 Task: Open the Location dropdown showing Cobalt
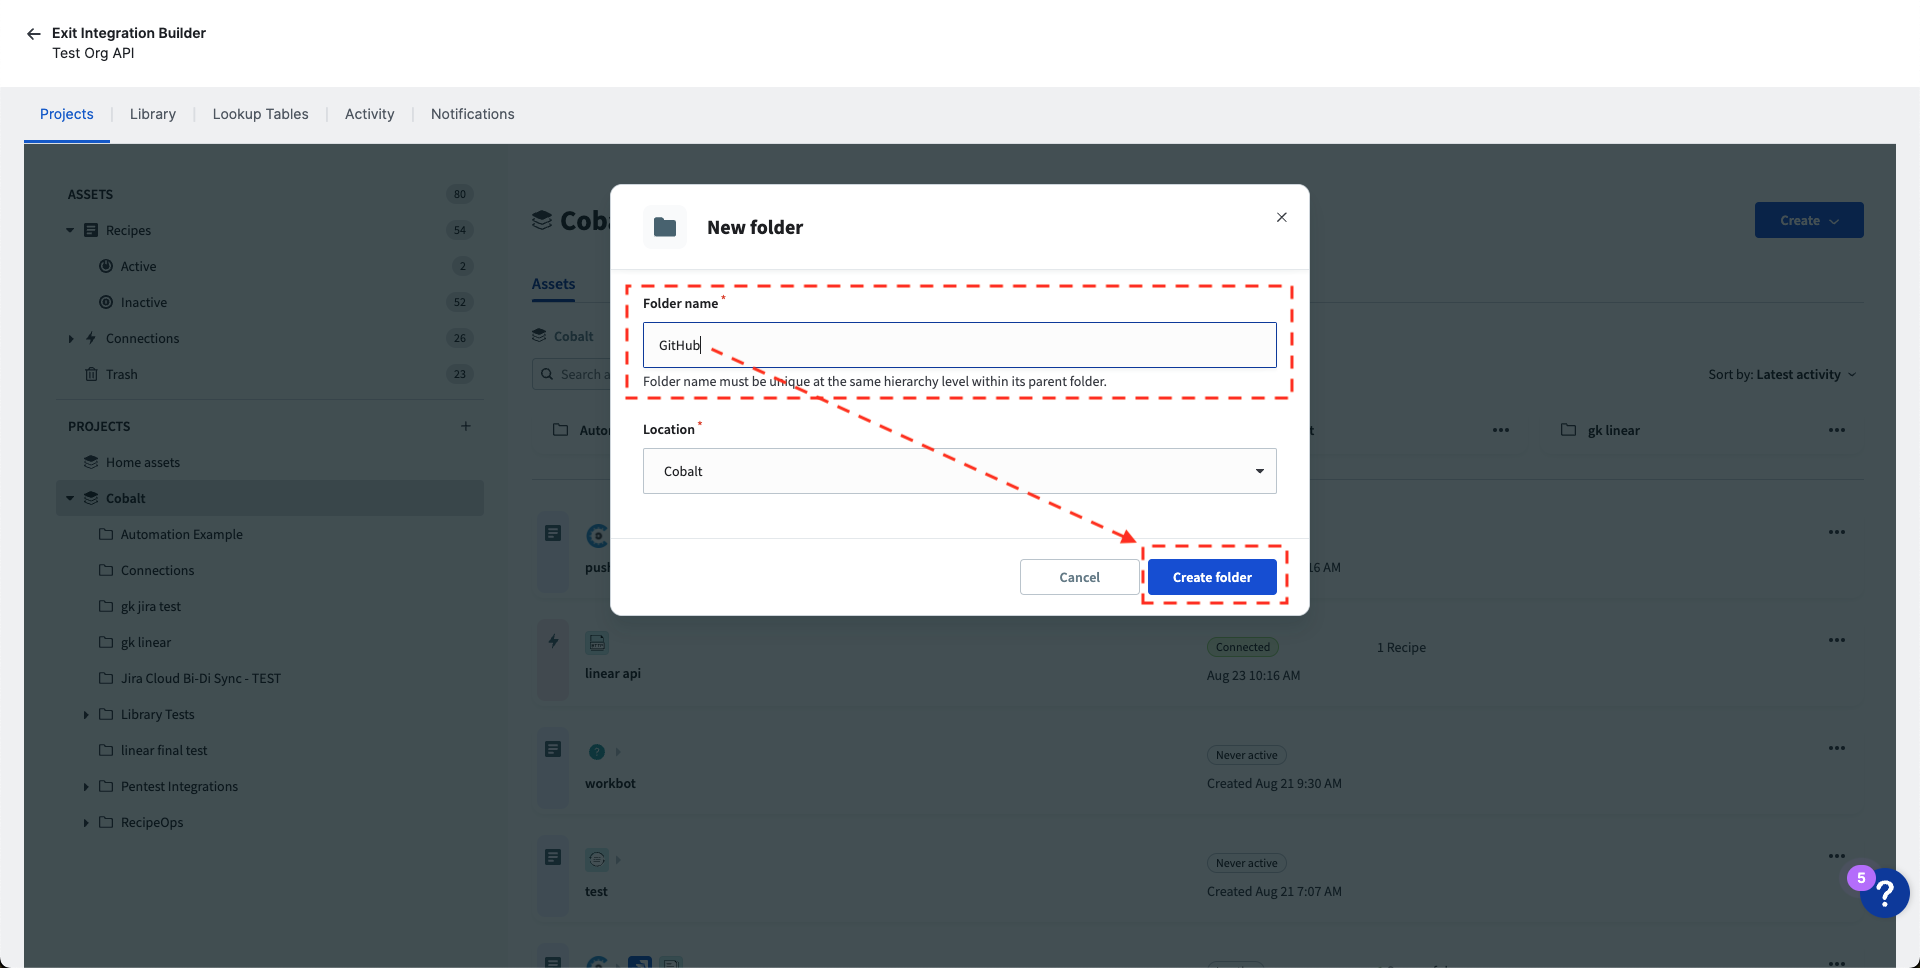[959, 471]
